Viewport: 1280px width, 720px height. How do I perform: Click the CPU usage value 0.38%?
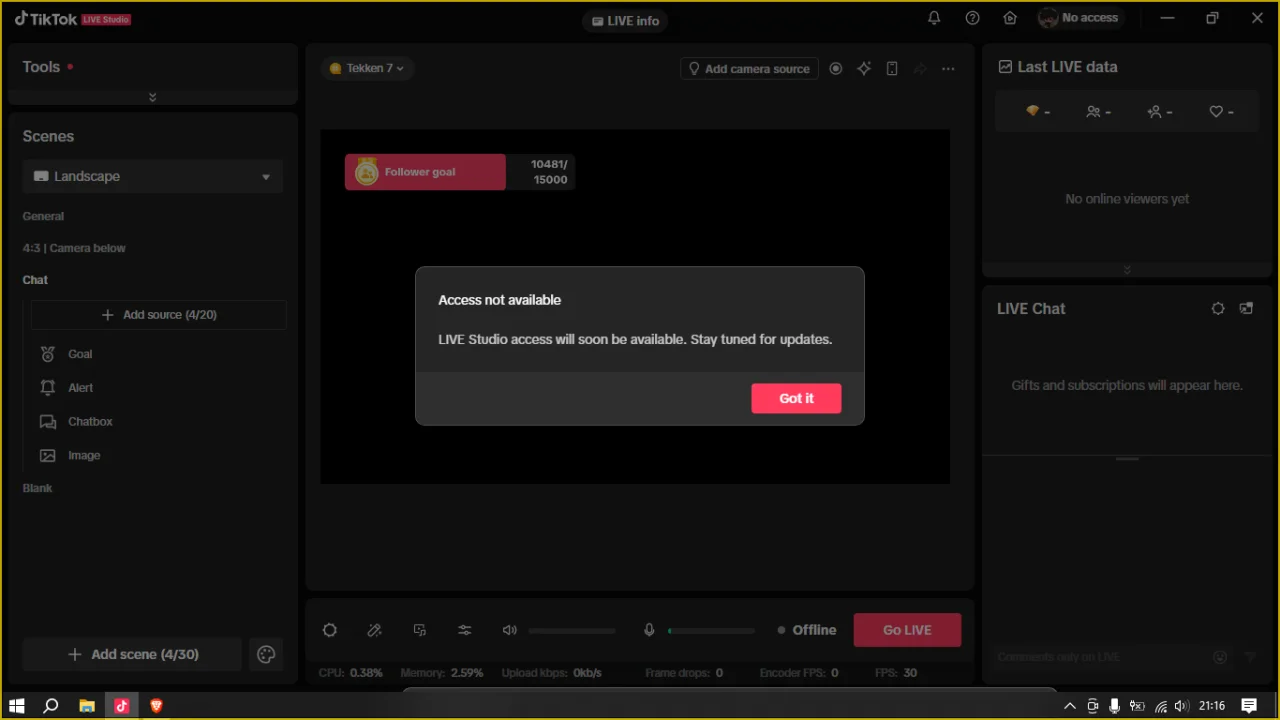[x=366, y=673]
